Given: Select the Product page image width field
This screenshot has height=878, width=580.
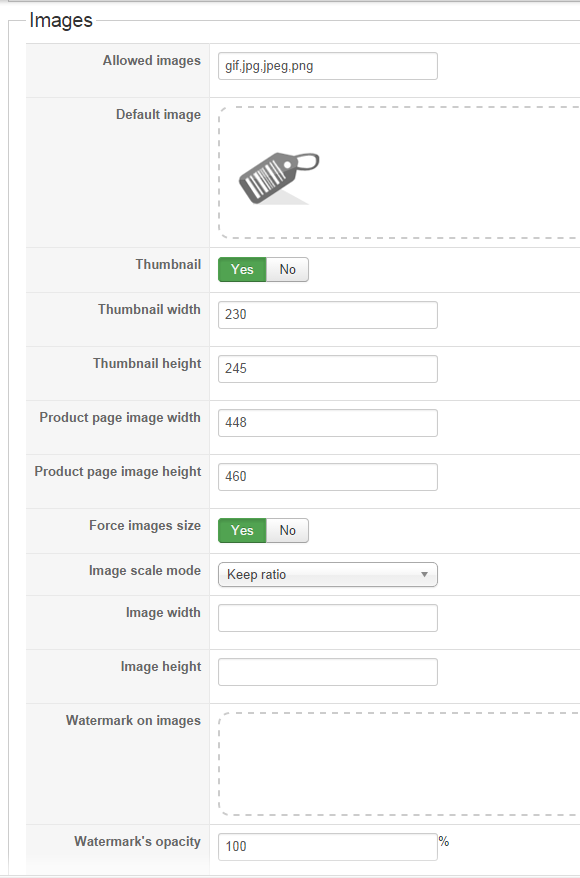Looking at the screenshot, I should click(328, 423).
